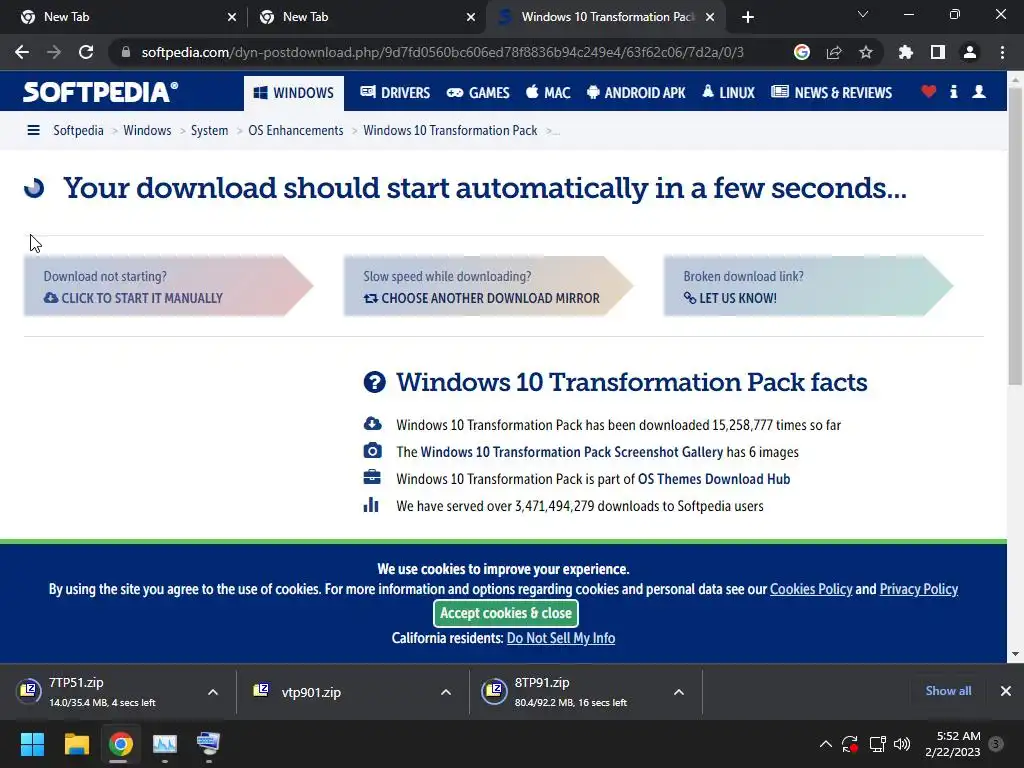The width and height of the screenshot is (1024, 768).
Task: Open a new browser tab
Action: click(x=748, y=17)
